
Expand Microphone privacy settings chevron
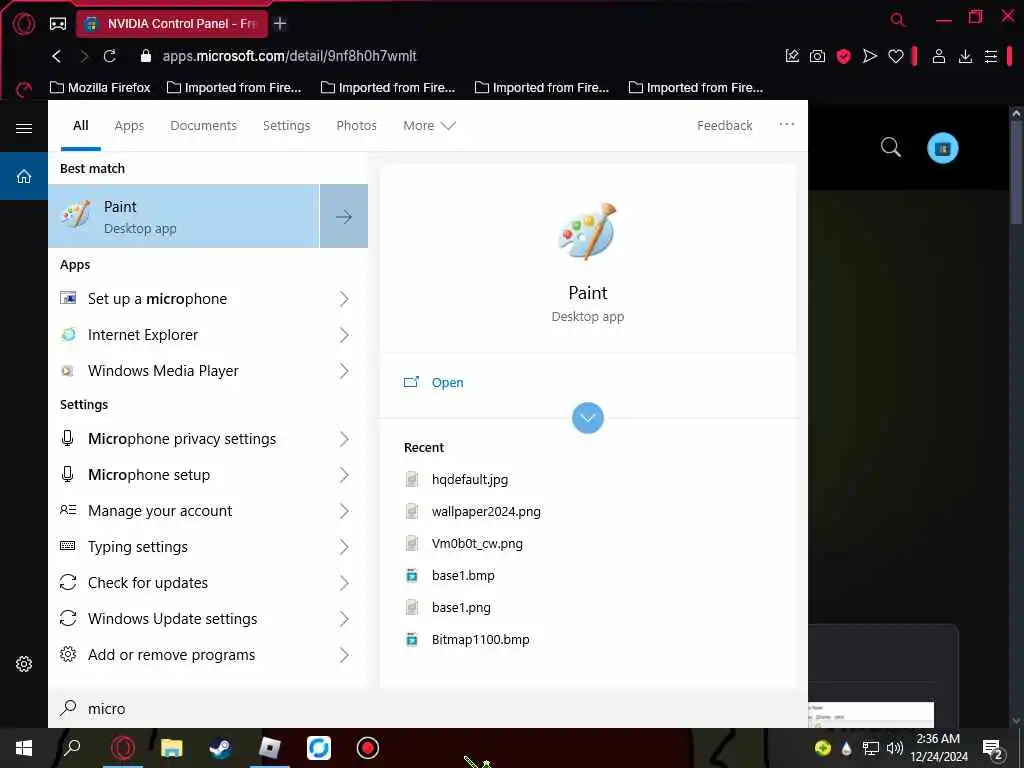point(344,439)
